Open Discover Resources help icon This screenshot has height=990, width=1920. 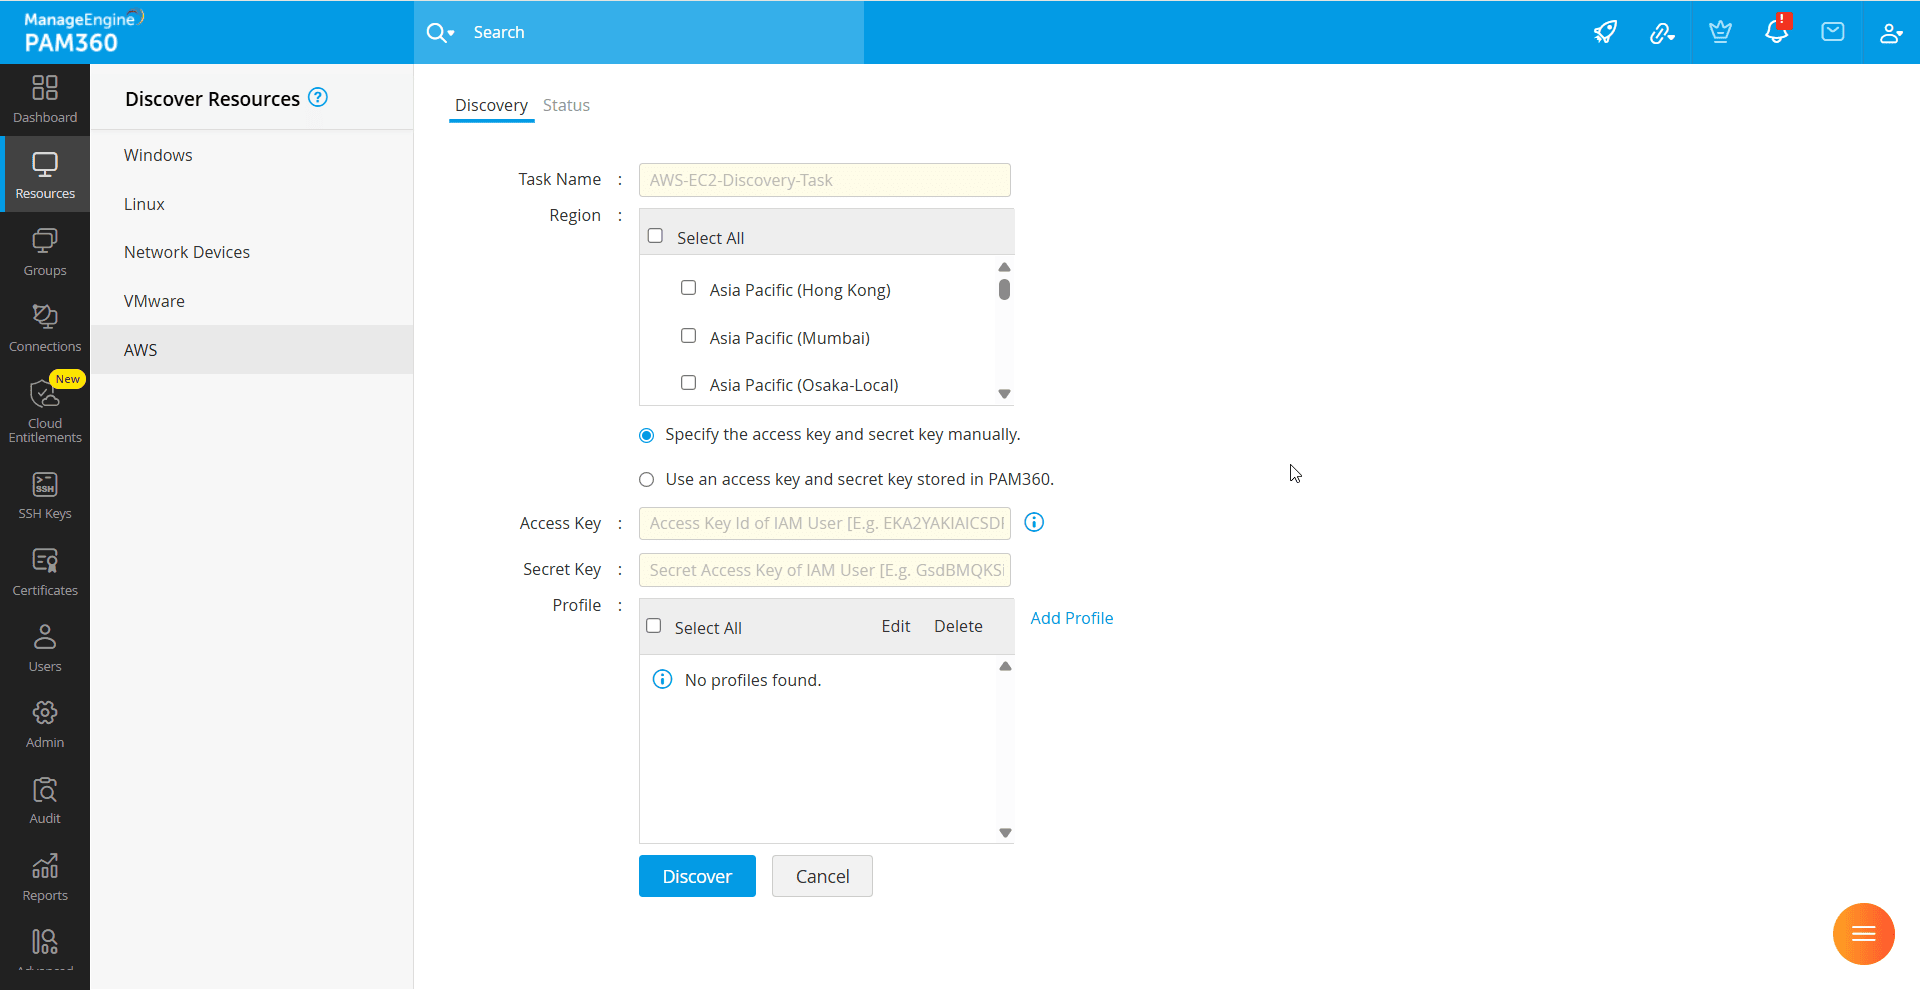318,98
